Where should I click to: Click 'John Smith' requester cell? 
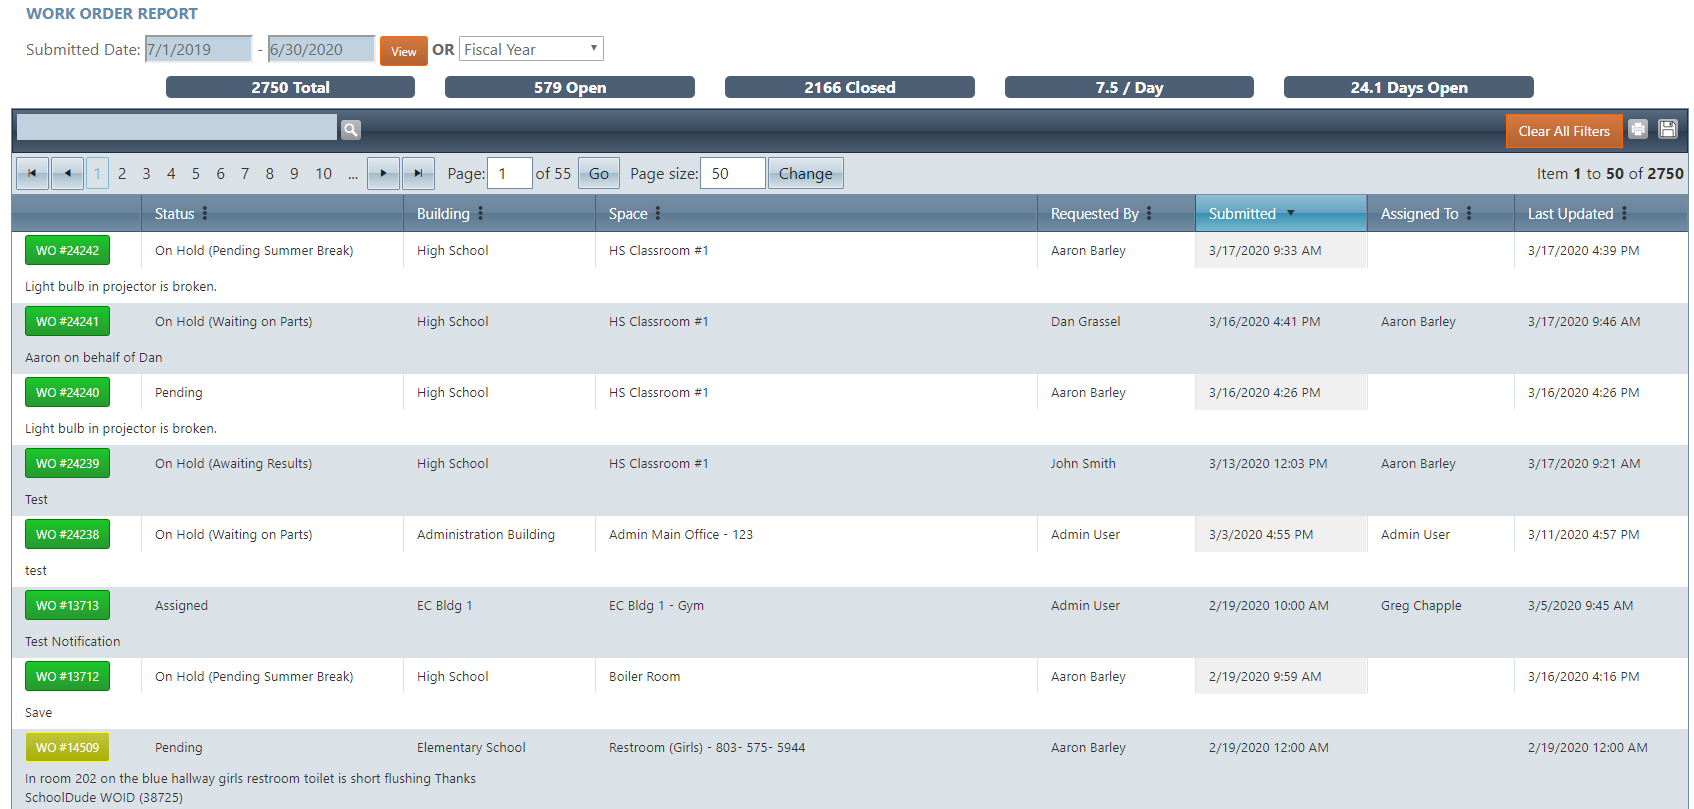pyautogui.click(x=1083, y=463)
